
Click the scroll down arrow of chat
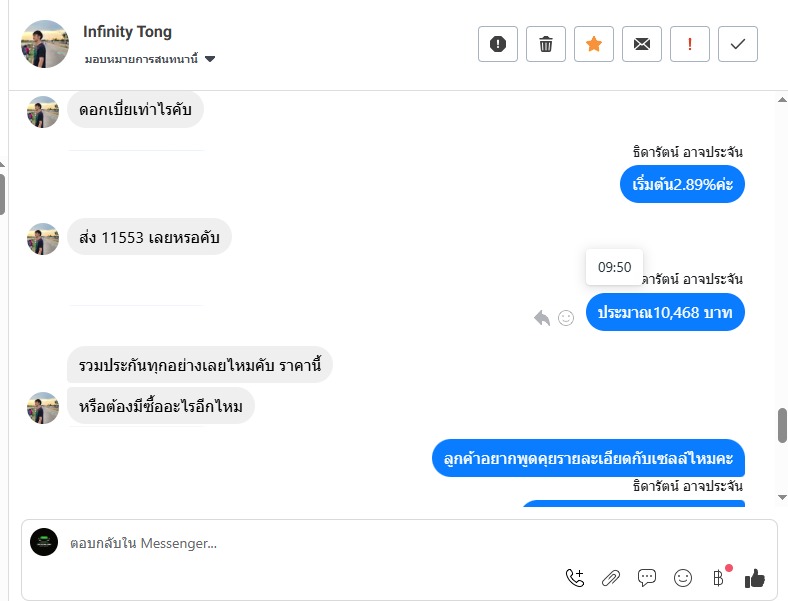782,496
